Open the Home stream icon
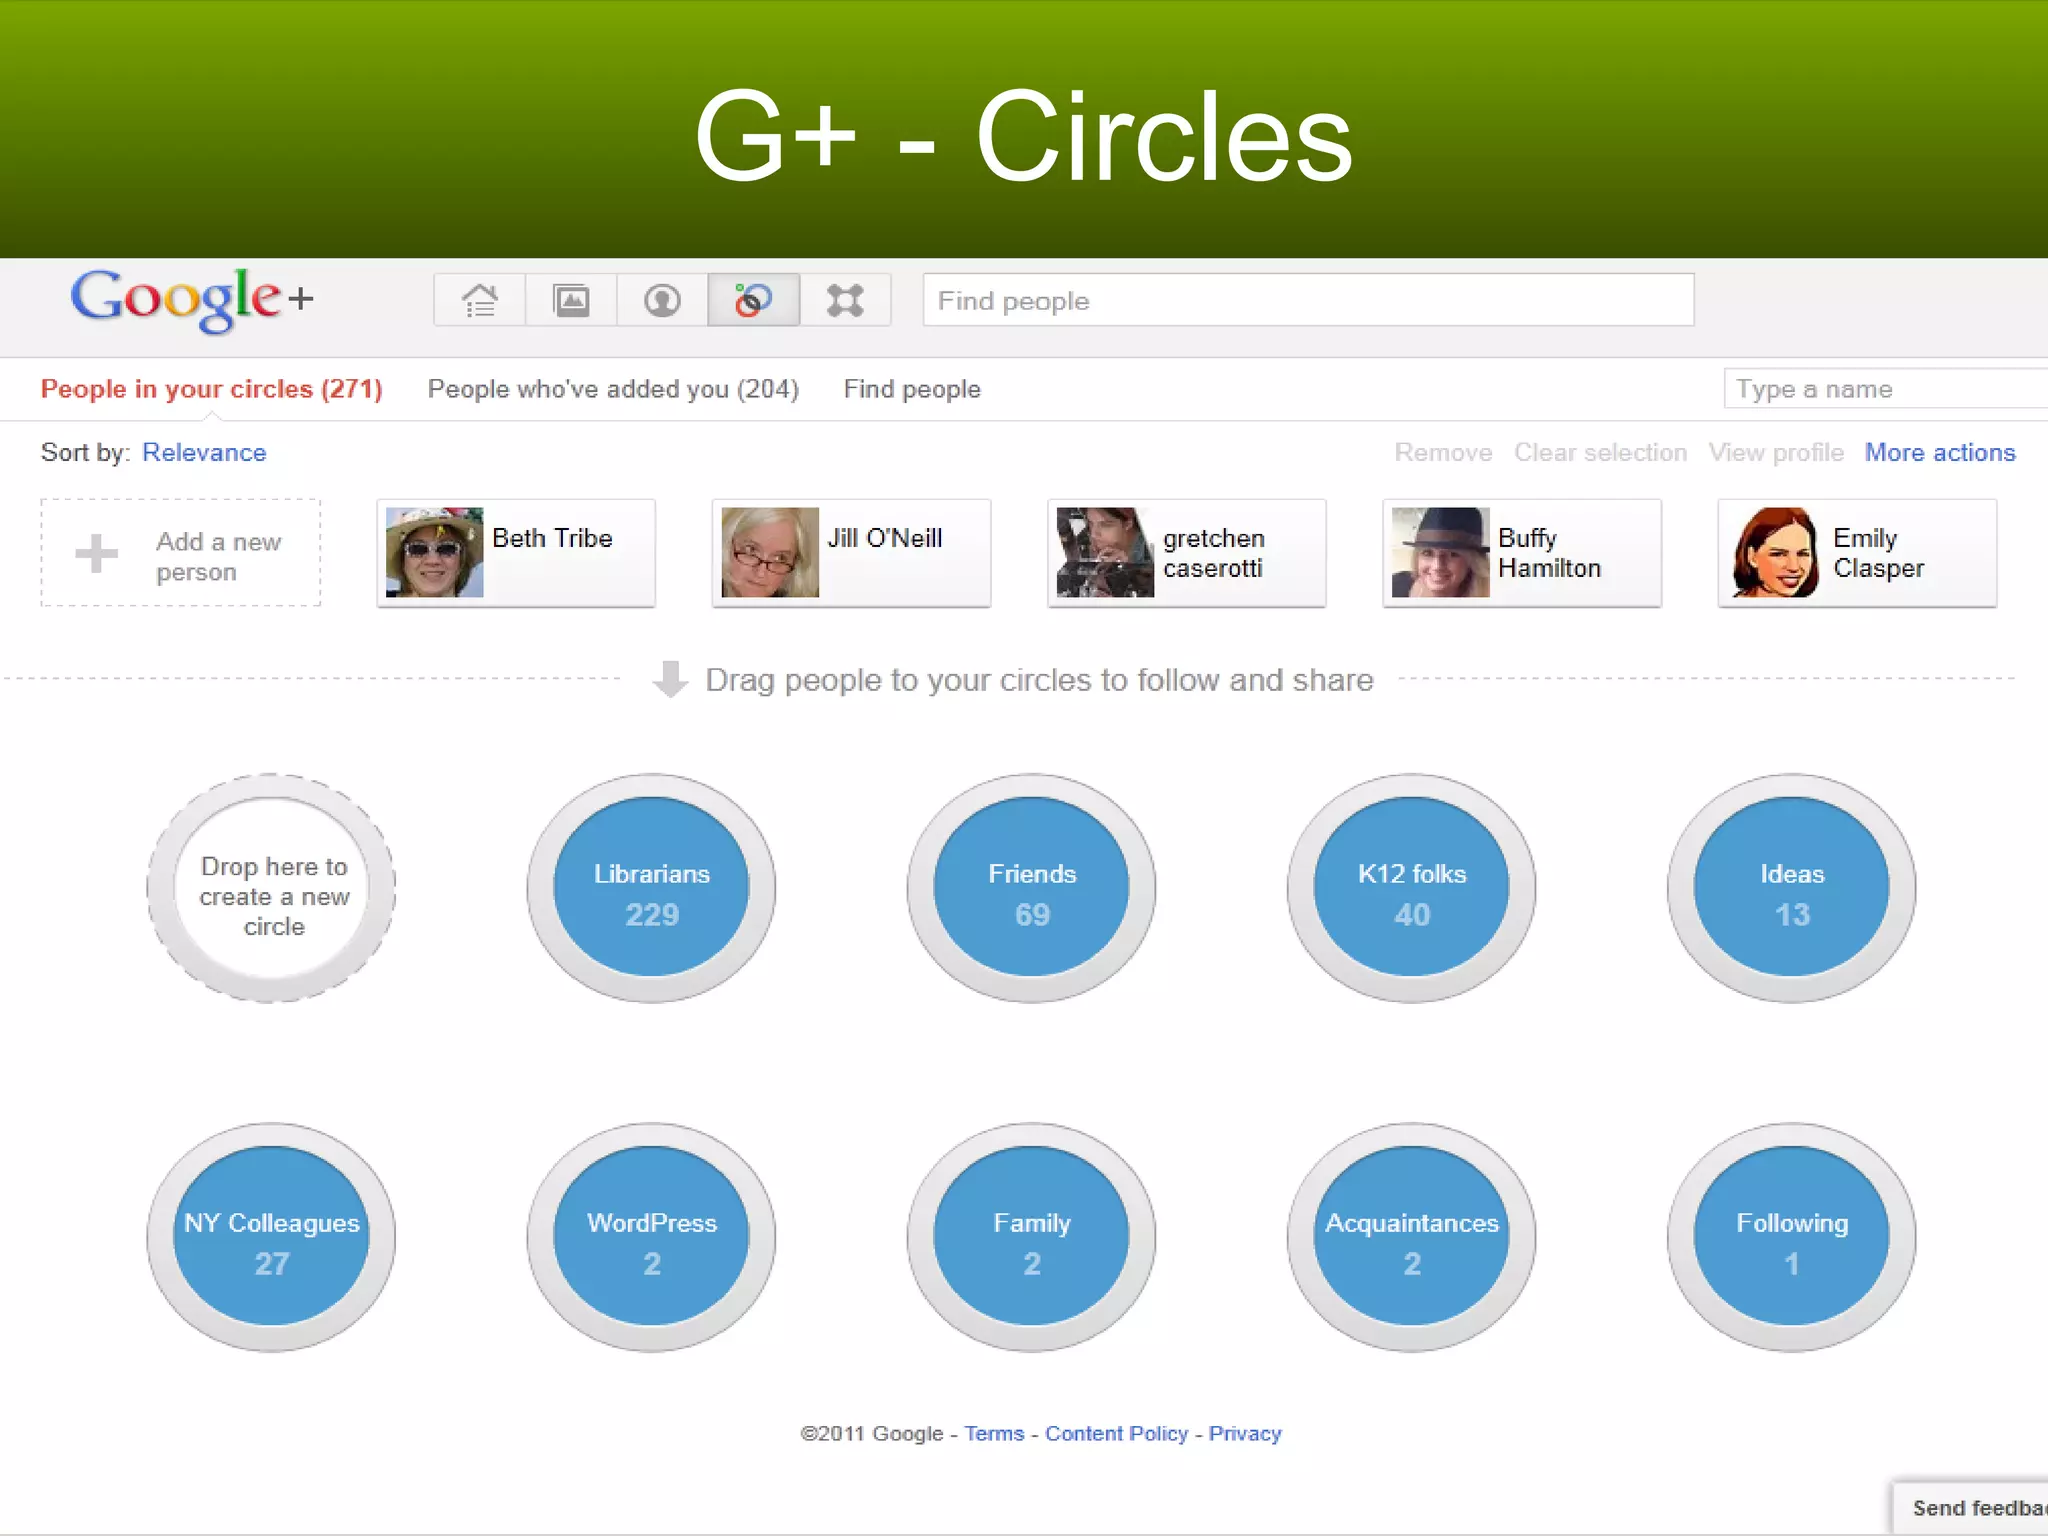 click(x=480, y=300)
